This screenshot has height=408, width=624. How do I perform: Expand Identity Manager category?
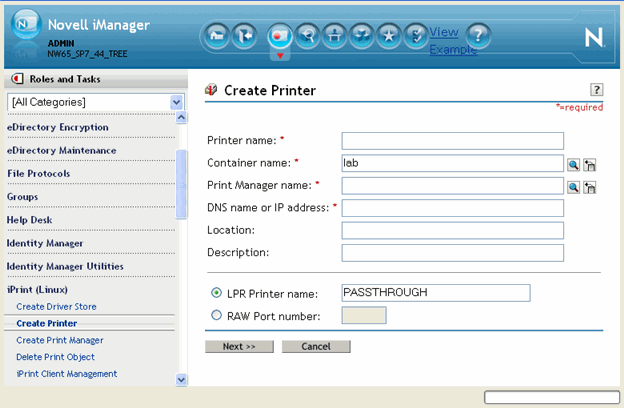coord(45,243)
